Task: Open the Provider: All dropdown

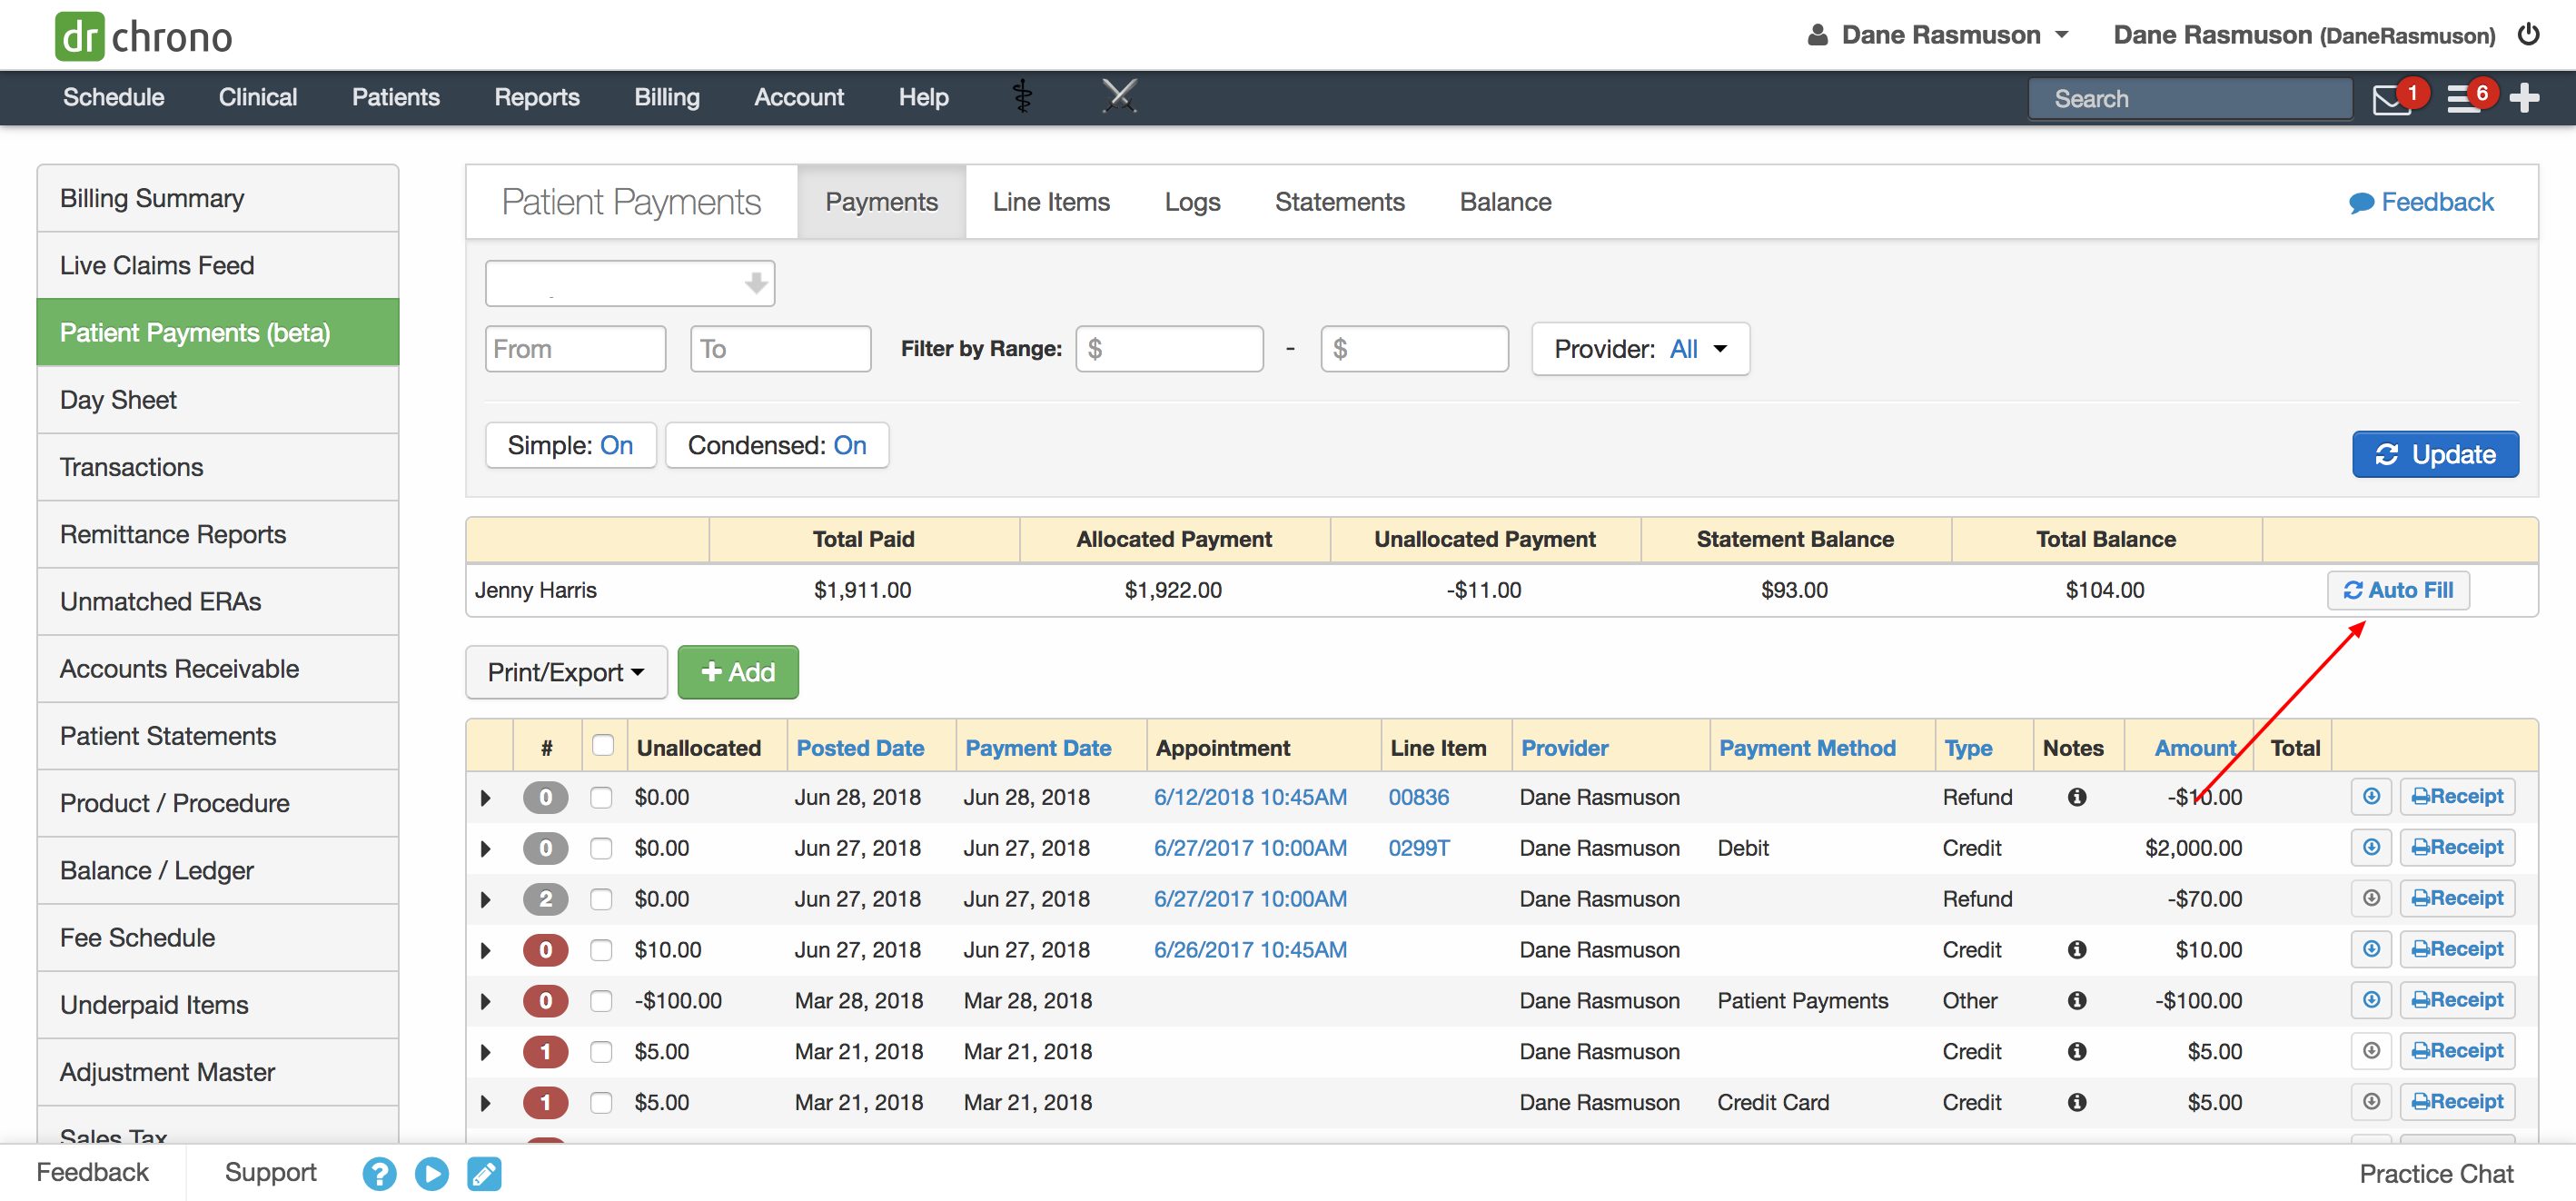Action: [1640, 349]
